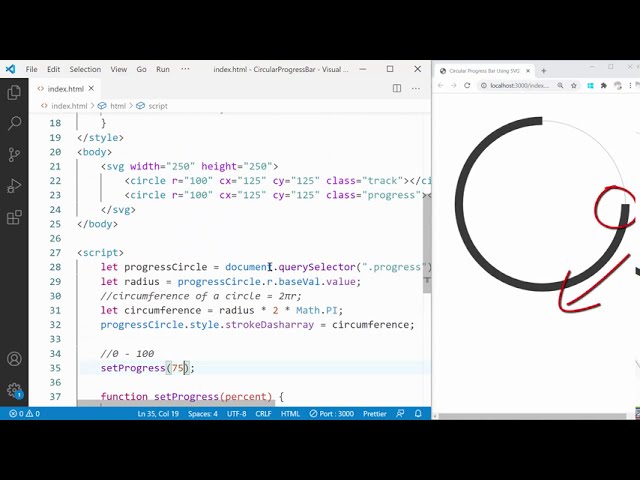Click the site info icon in address bar
640x480 pixels.
pyautogui.click(x=484, y=85)
